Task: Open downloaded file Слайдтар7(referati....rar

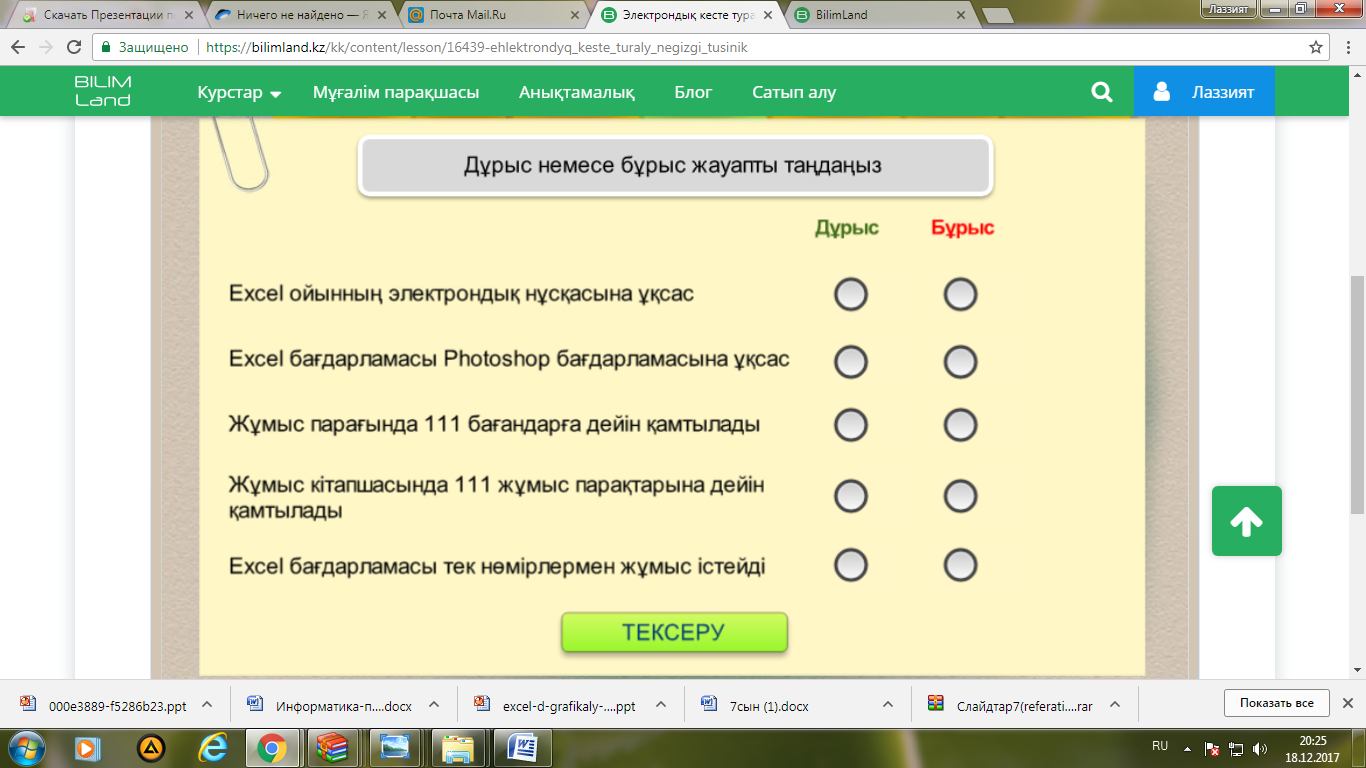Action: tap(1011, 705)
